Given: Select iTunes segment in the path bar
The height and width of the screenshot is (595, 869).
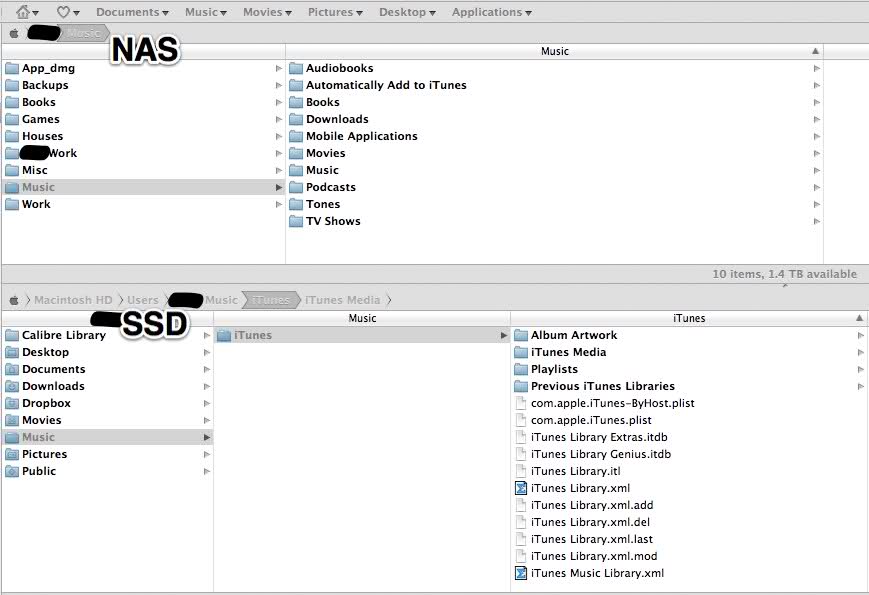Looking at the screenshot, I should (x=270, y=300).
